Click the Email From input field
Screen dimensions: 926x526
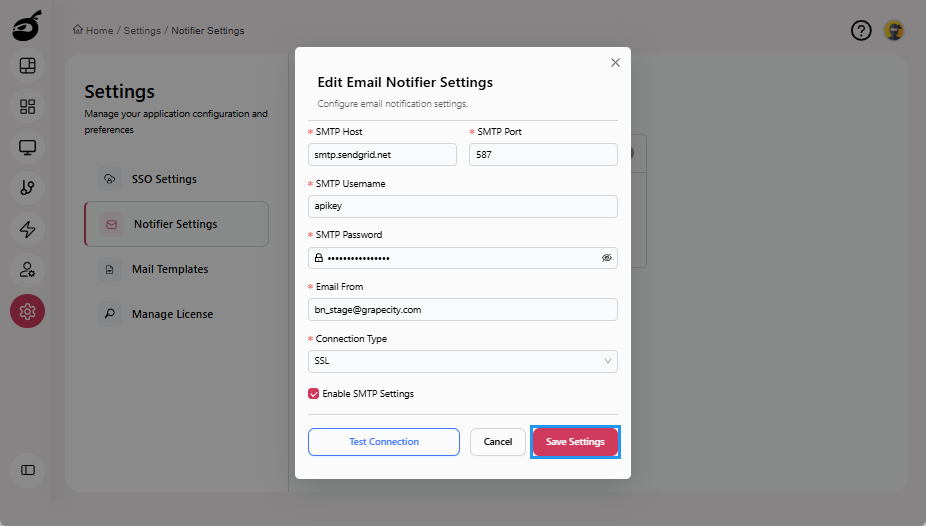pos(463,310)
